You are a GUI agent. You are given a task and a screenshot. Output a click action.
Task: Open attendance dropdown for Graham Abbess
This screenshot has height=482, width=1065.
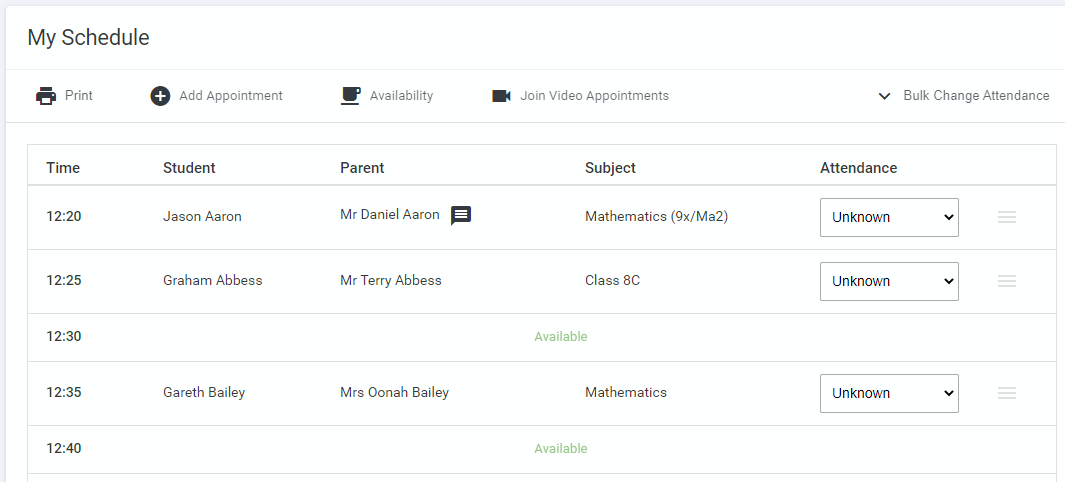pos(889,281)
